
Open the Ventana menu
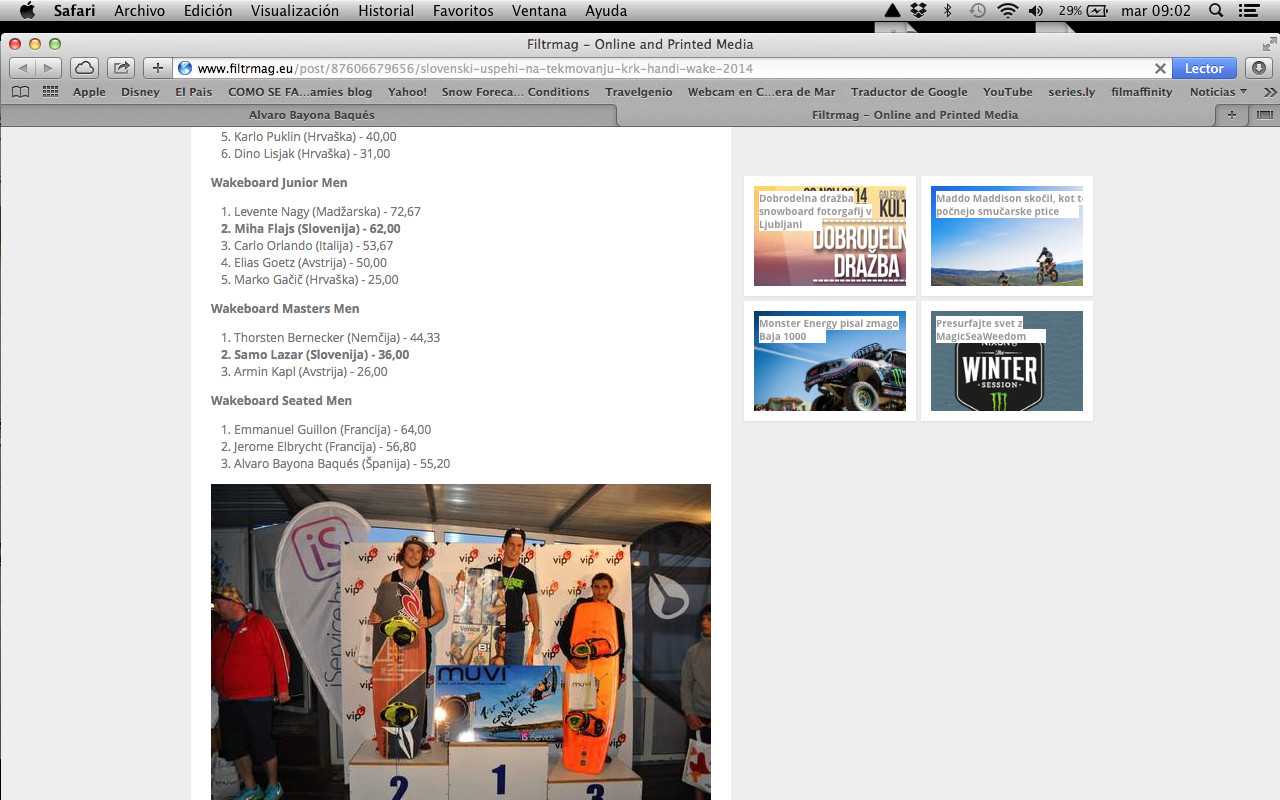(539, 11)
